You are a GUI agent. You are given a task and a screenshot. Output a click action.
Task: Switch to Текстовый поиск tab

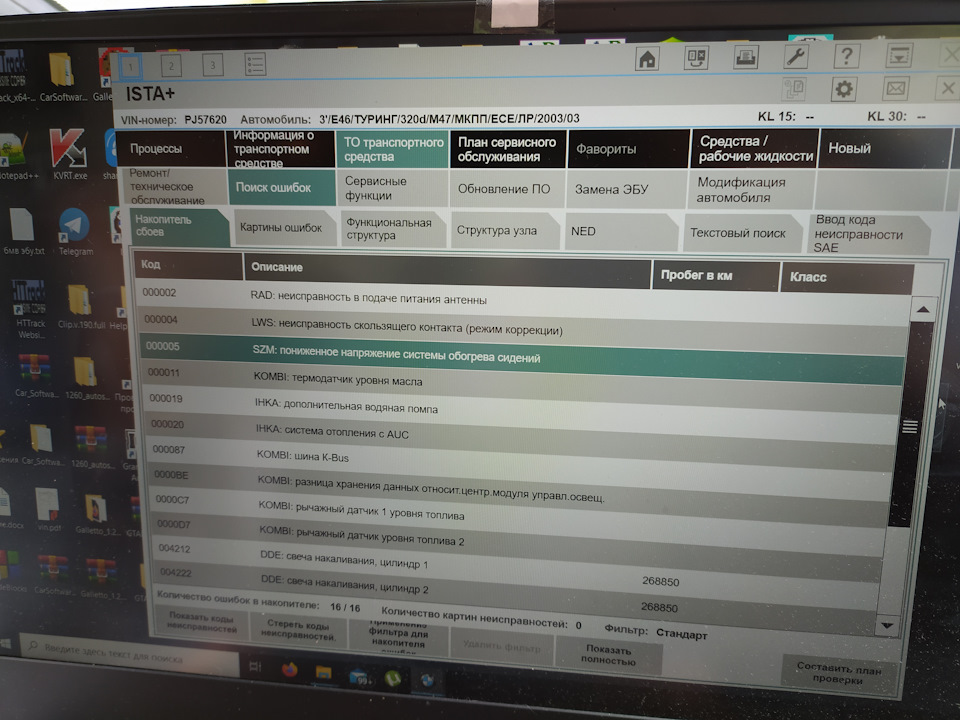(741, 233)
